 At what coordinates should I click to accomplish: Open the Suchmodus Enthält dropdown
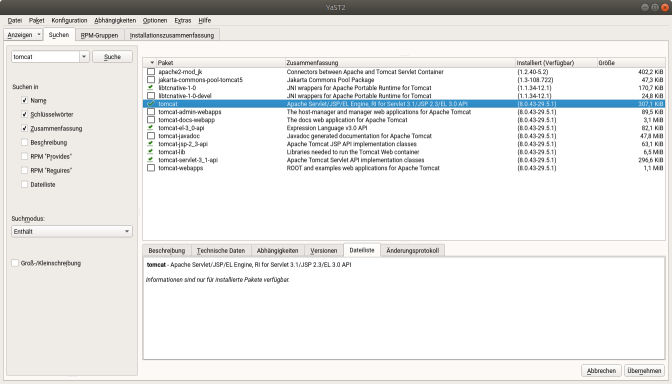[72, 231]
